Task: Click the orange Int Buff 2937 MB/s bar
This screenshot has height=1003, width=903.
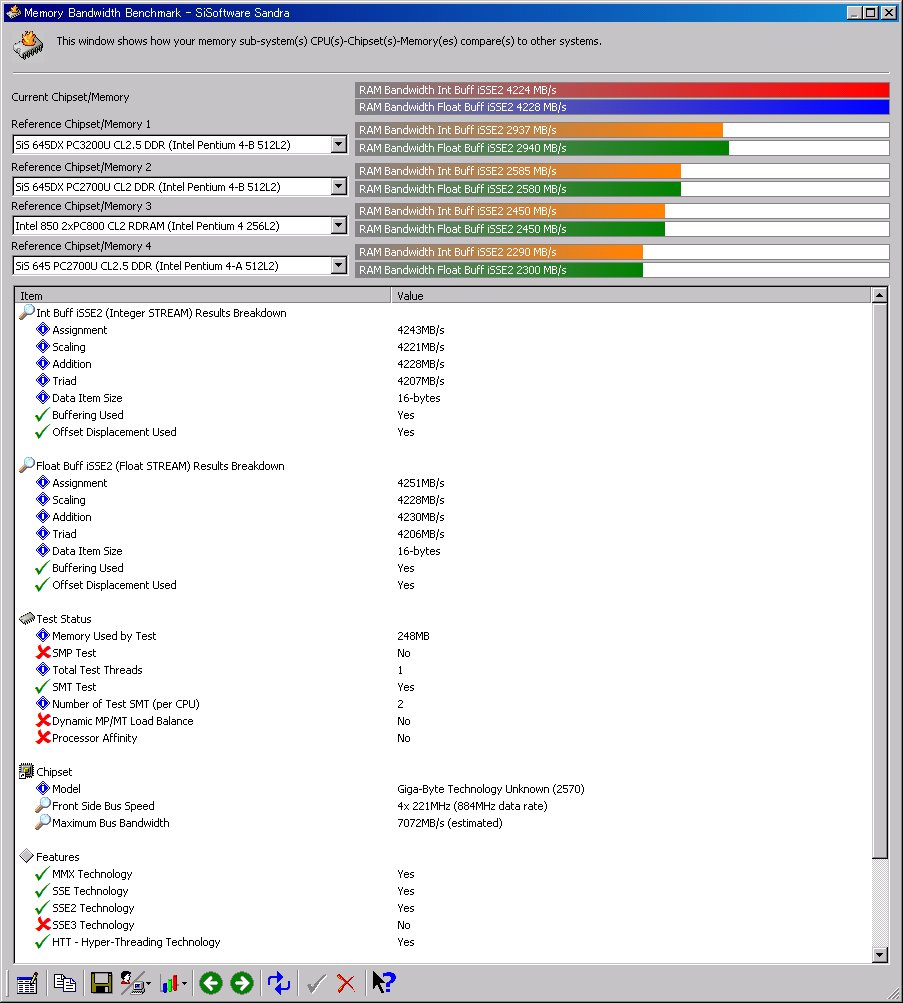Action: tap(538, 130)
